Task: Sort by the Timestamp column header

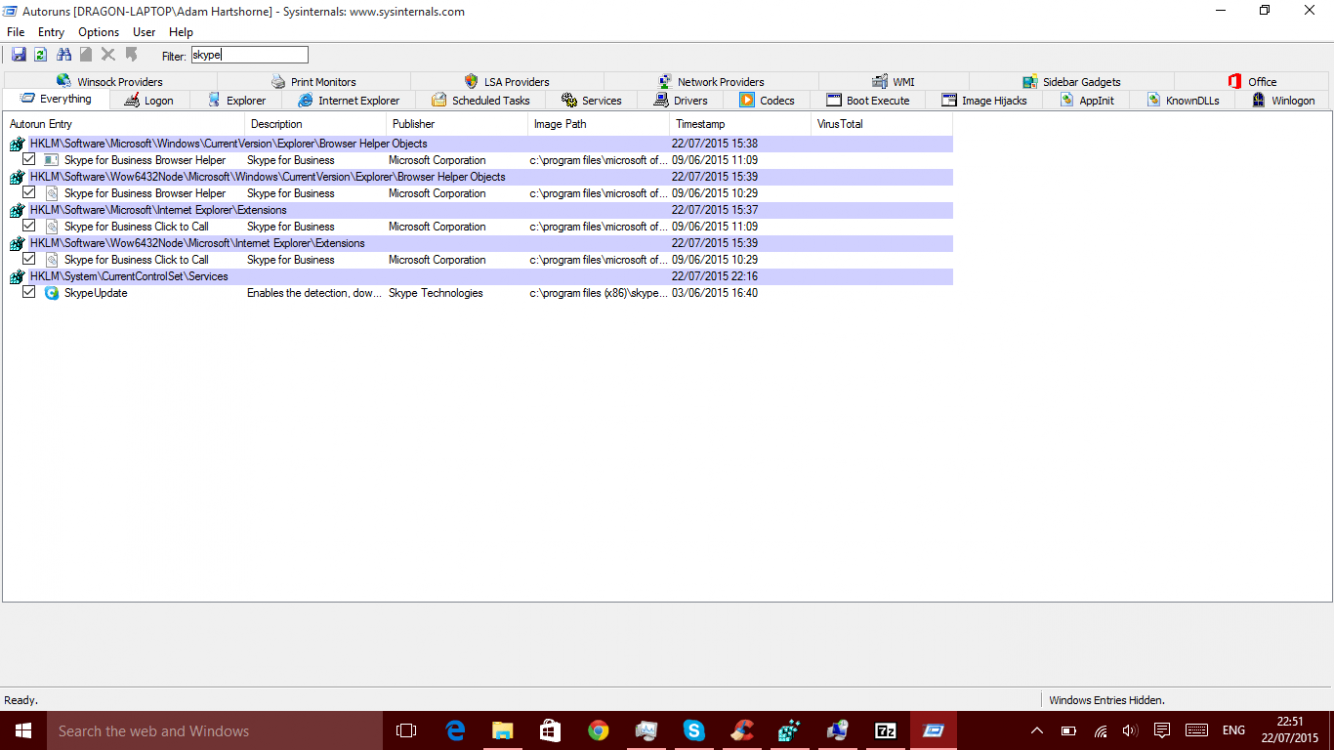Action: pos(700,124)
